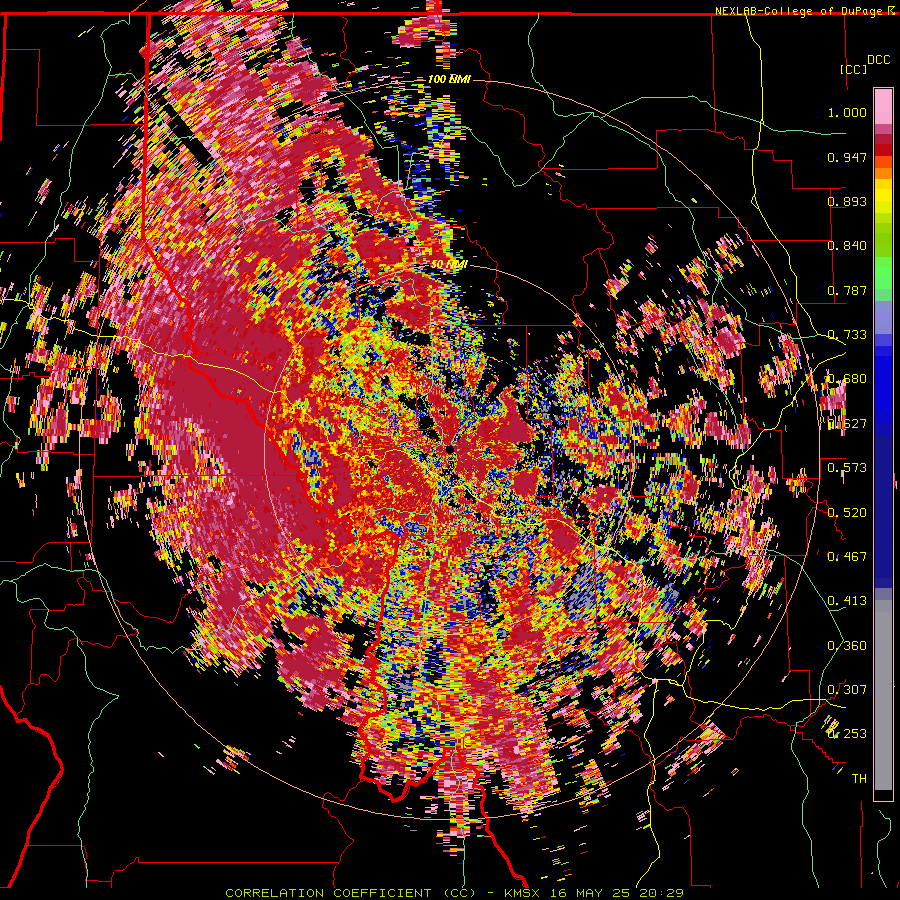The image size is (900, 900).
Task: Click the 'DCC' label above the color scale
Action: pyautogui.click(x=878, y=59)
